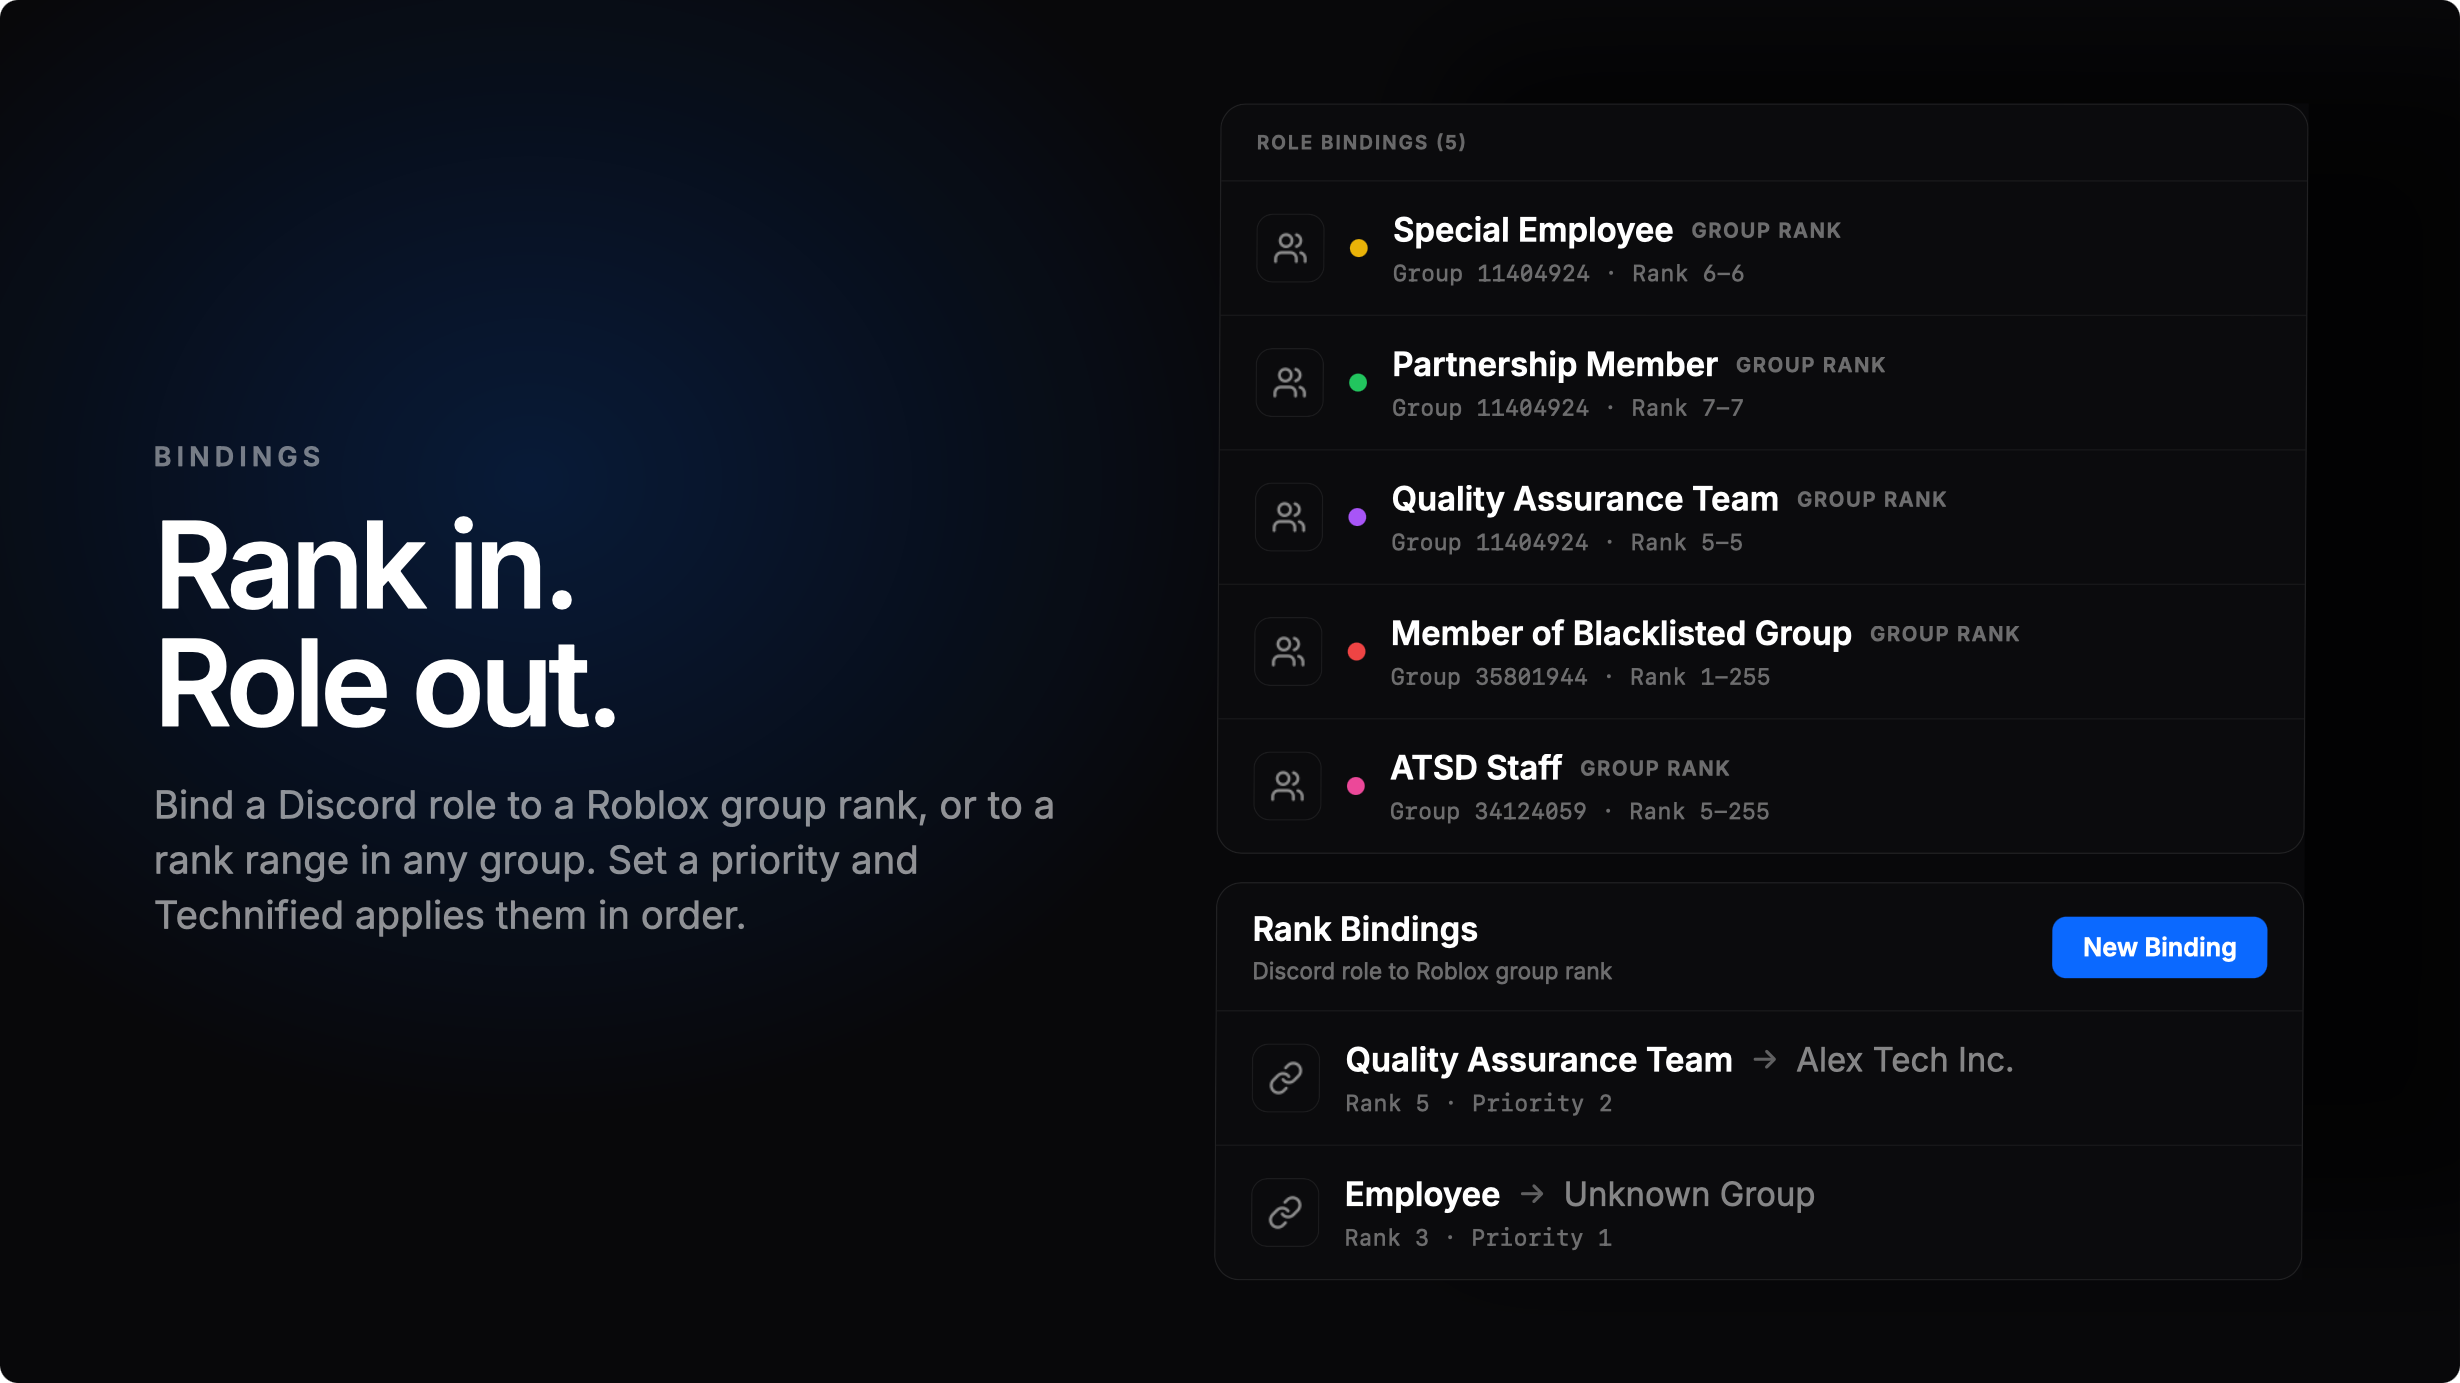This screenshot has width=2460, height=1383.
Task: Click the link icon beside the Alex Tech Inc. binding
Action: point(1286,1078)
